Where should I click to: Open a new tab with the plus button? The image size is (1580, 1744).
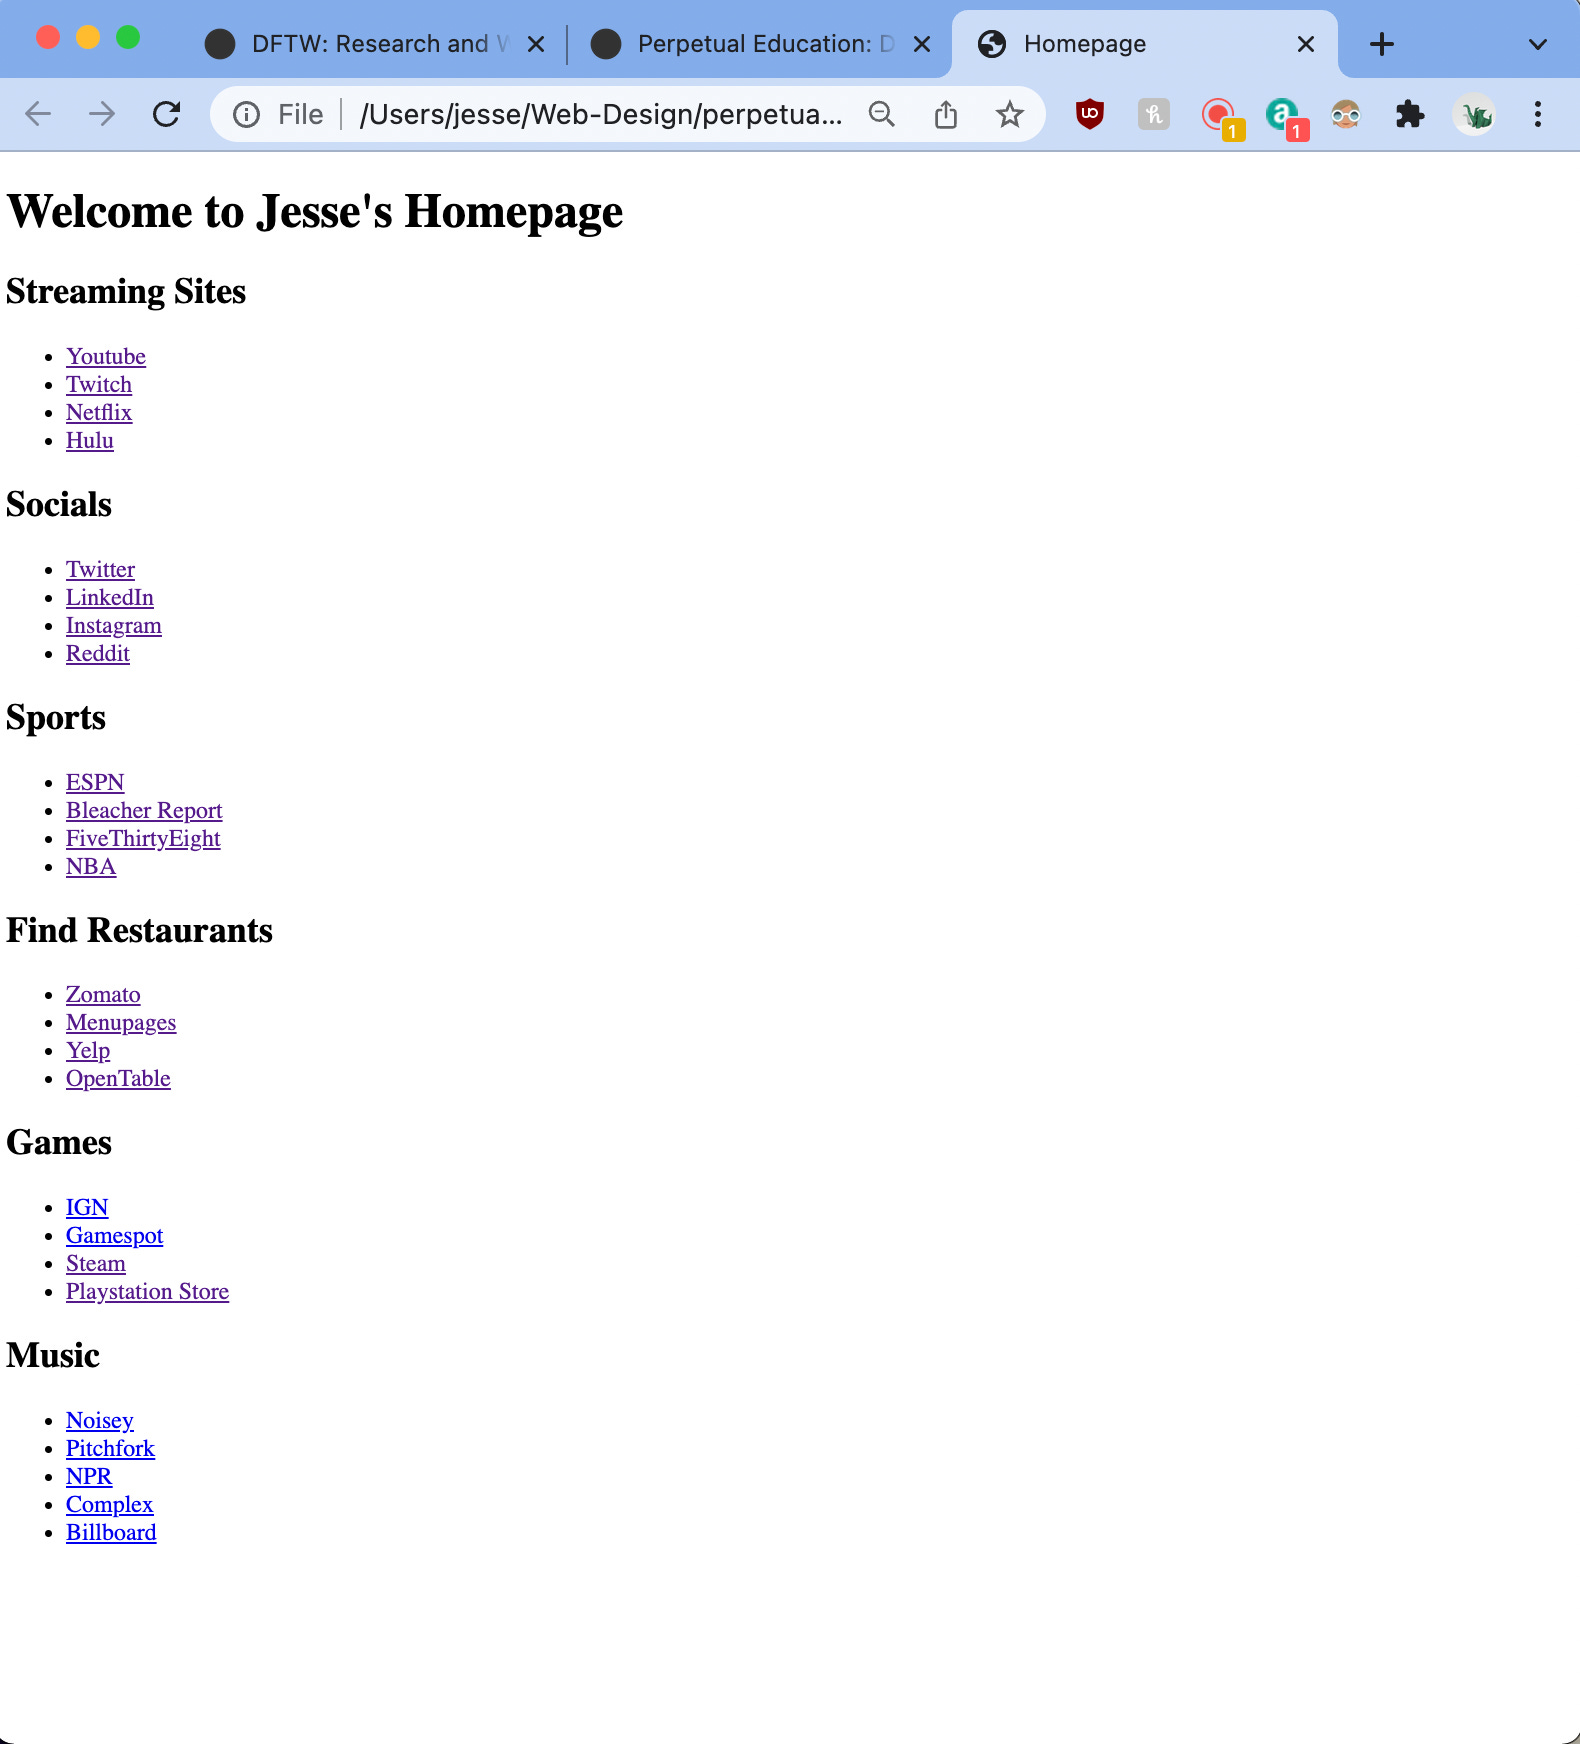click(1382, 44)
